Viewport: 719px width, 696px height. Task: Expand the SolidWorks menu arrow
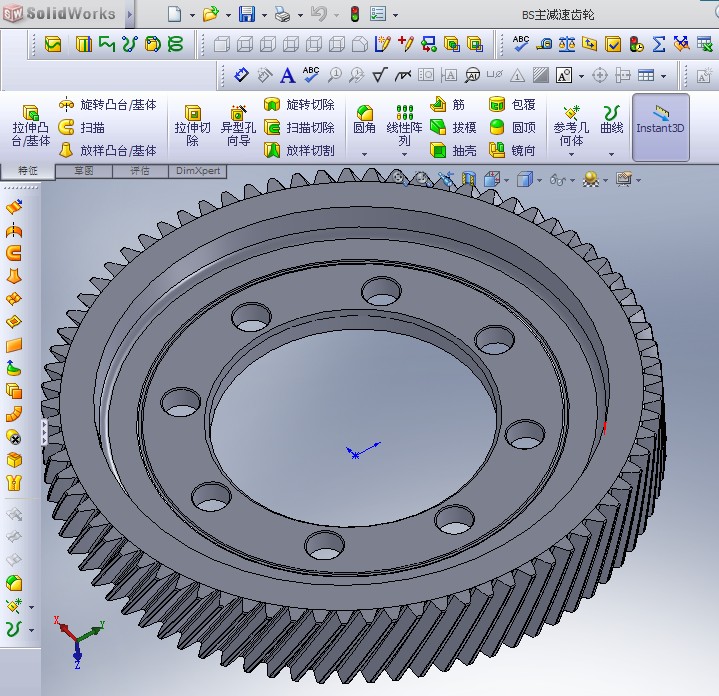click(130, 14)
